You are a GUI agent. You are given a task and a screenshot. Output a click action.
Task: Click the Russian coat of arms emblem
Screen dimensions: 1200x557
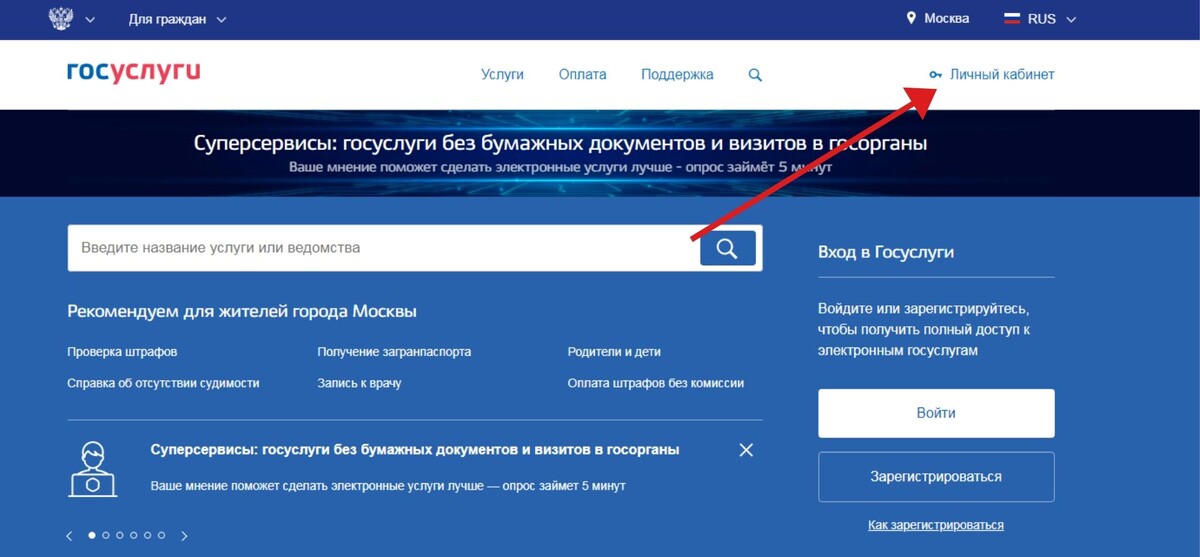(60, 19)
